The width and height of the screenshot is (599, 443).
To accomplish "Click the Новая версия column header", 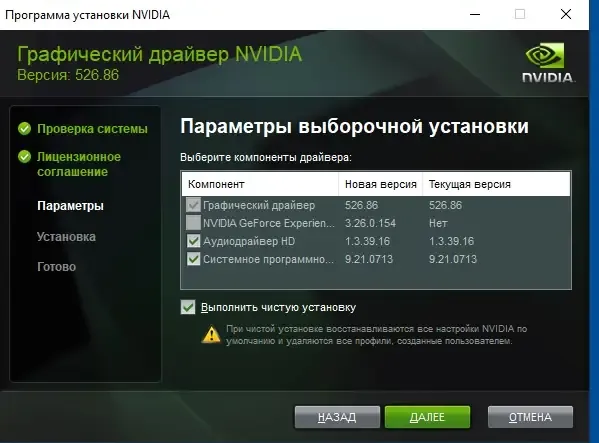I will click(380, 184).
